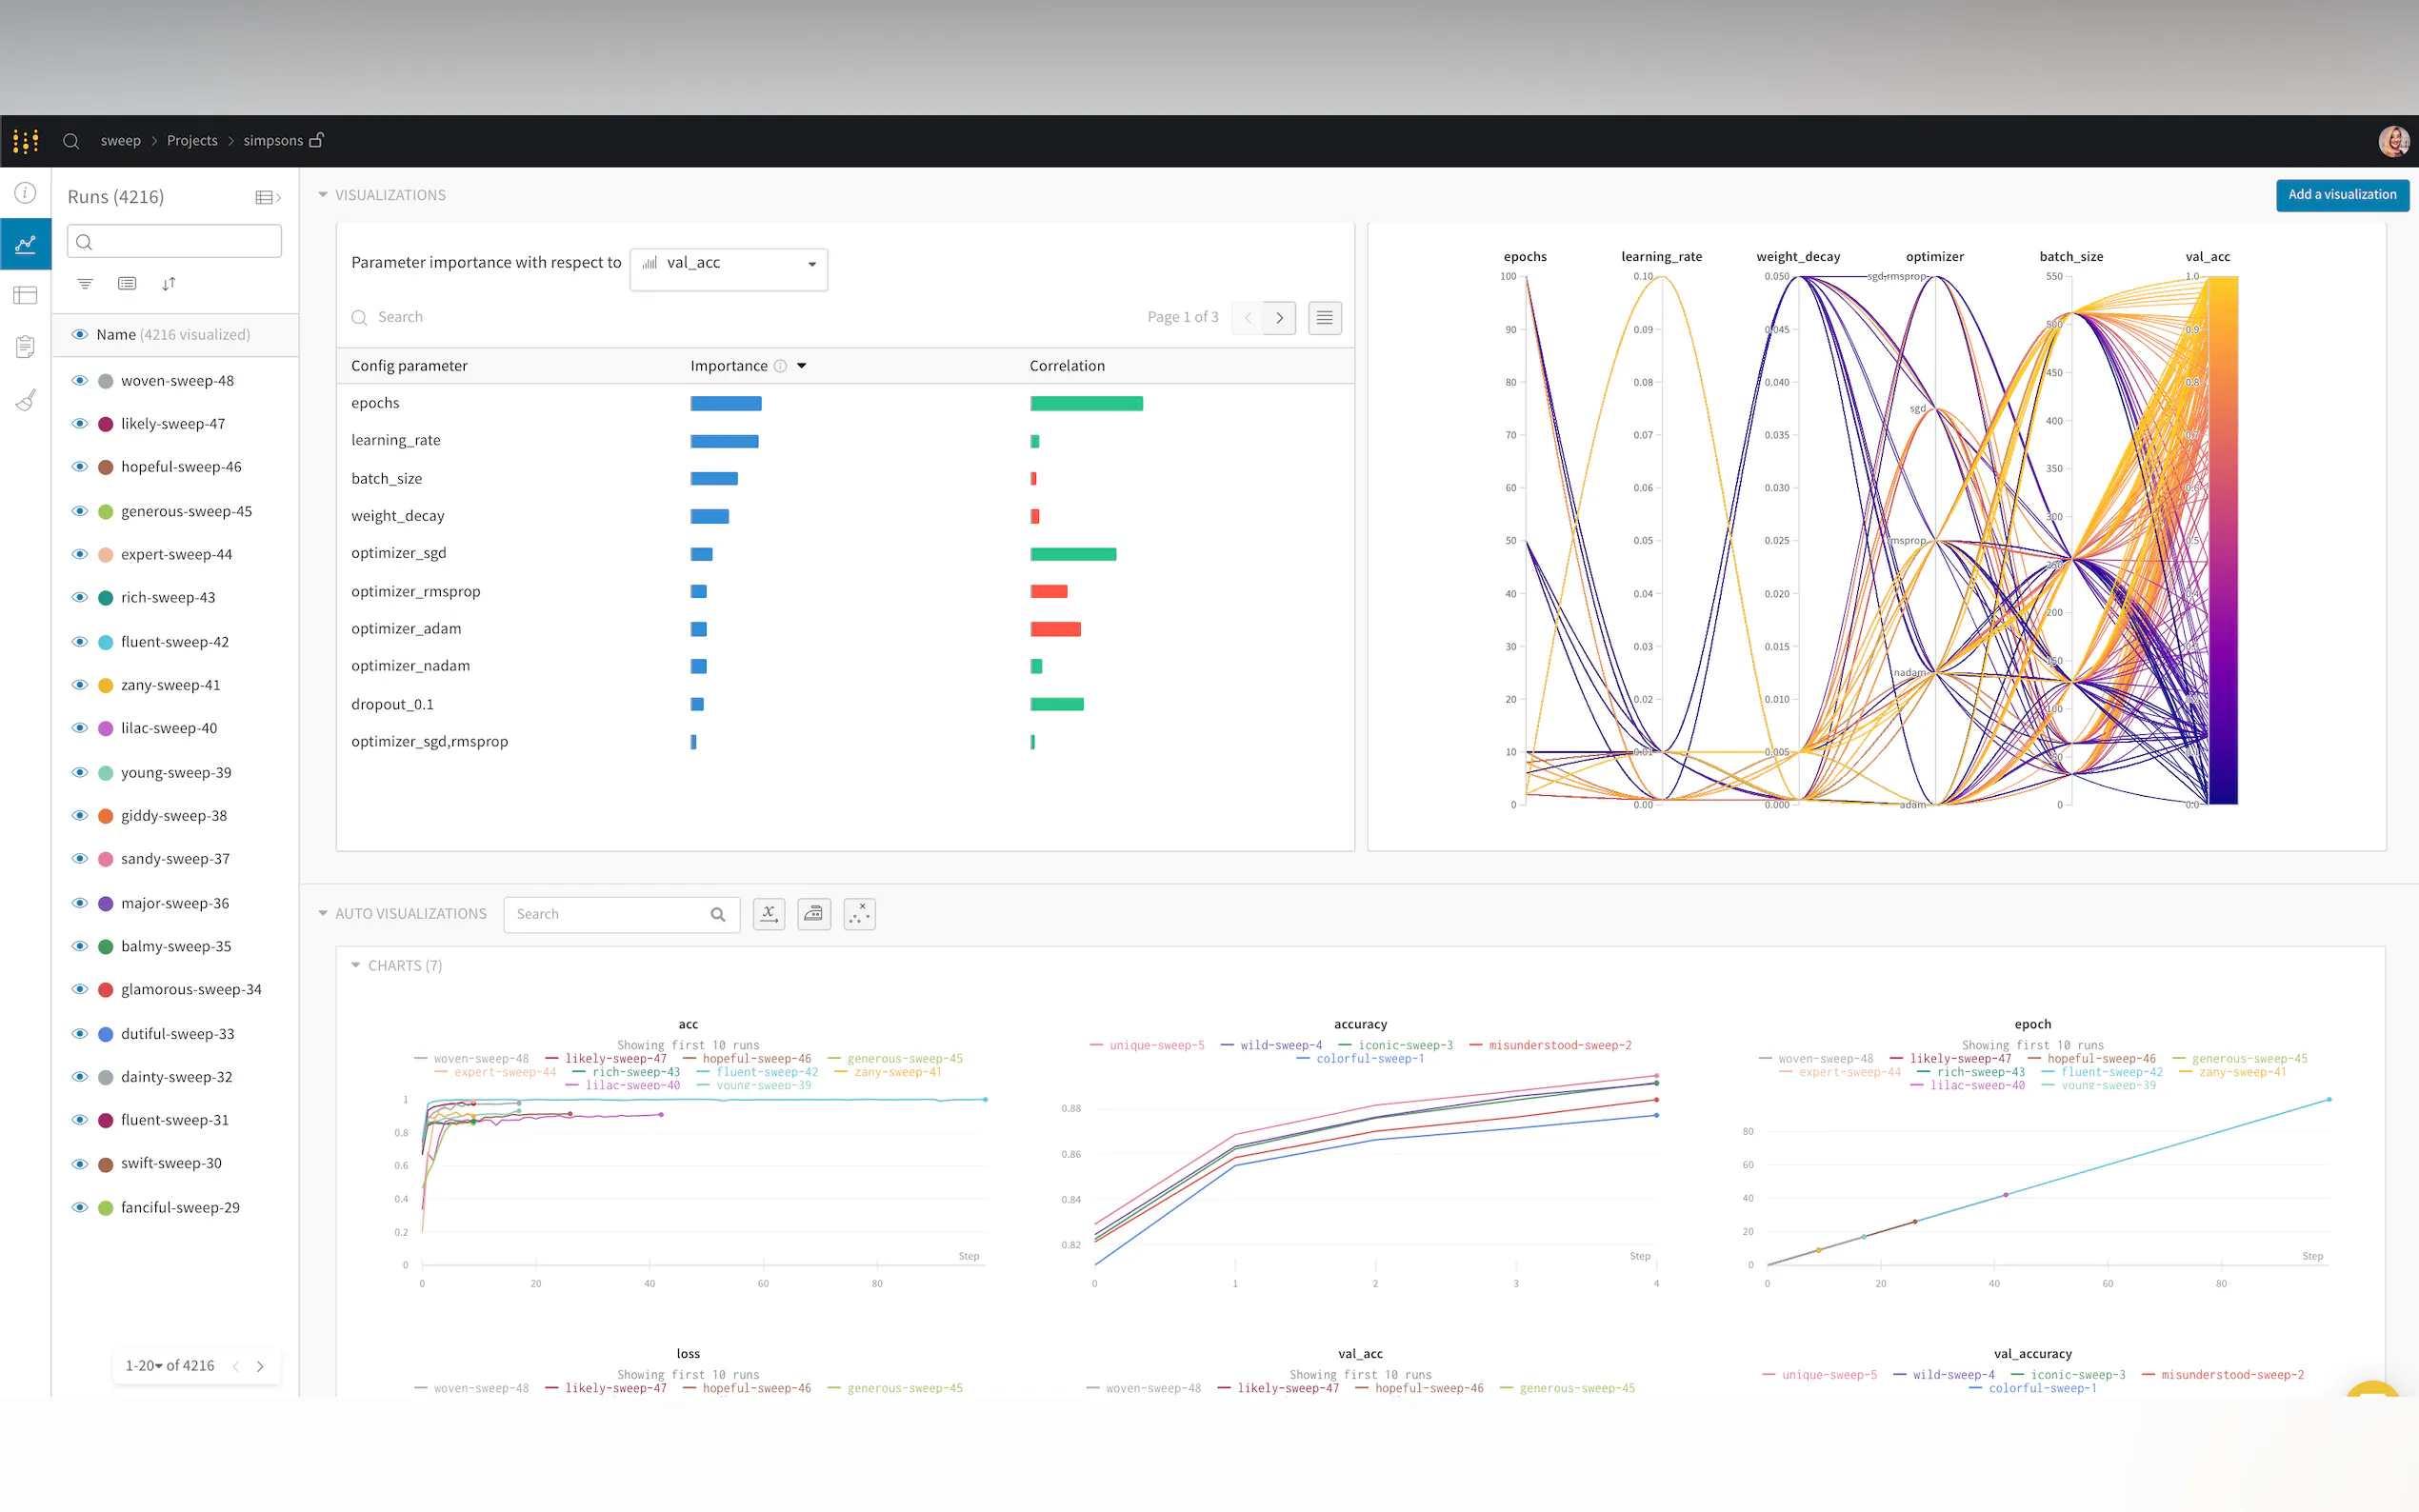Toggle visibility of rich-sweep-43 run
2419x1512 pixels.
(x=80, y=597)
